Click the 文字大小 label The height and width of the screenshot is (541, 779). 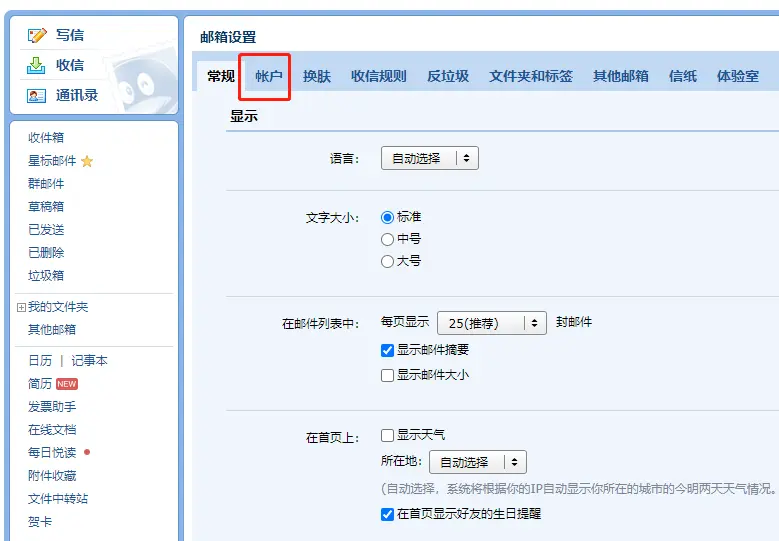[x=332, y=218]
